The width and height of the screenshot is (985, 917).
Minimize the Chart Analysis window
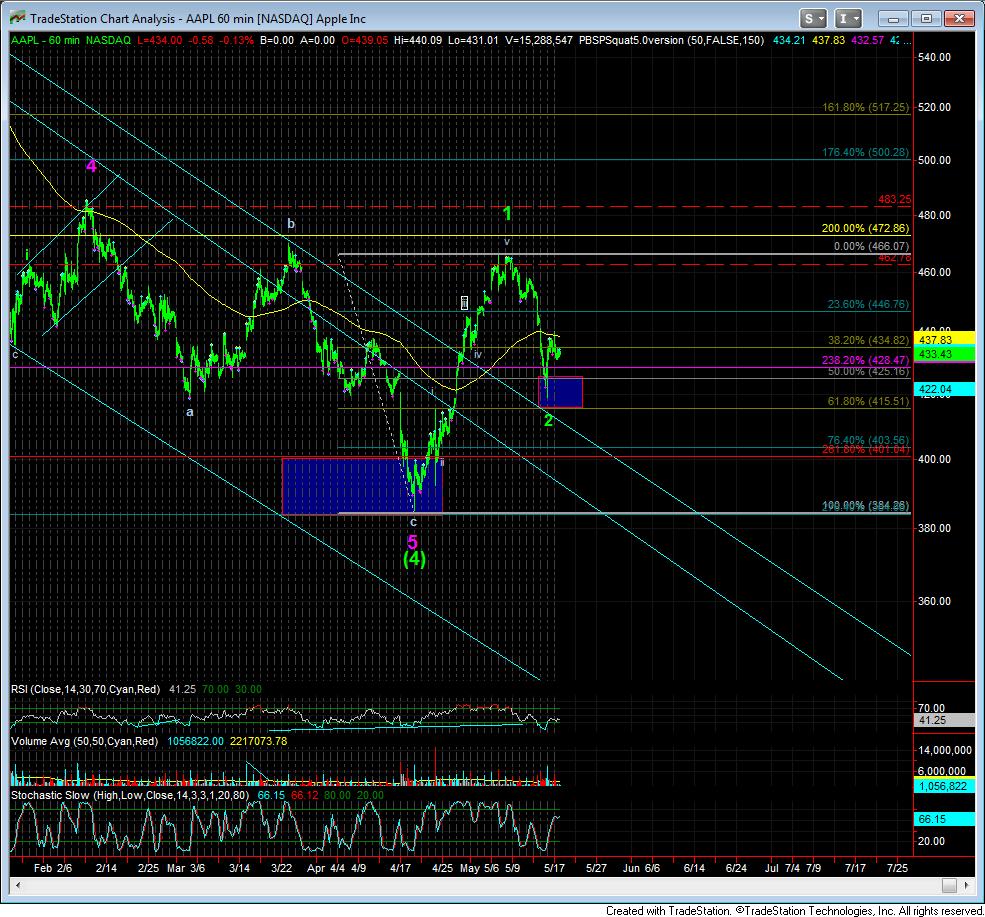point(893,19)
